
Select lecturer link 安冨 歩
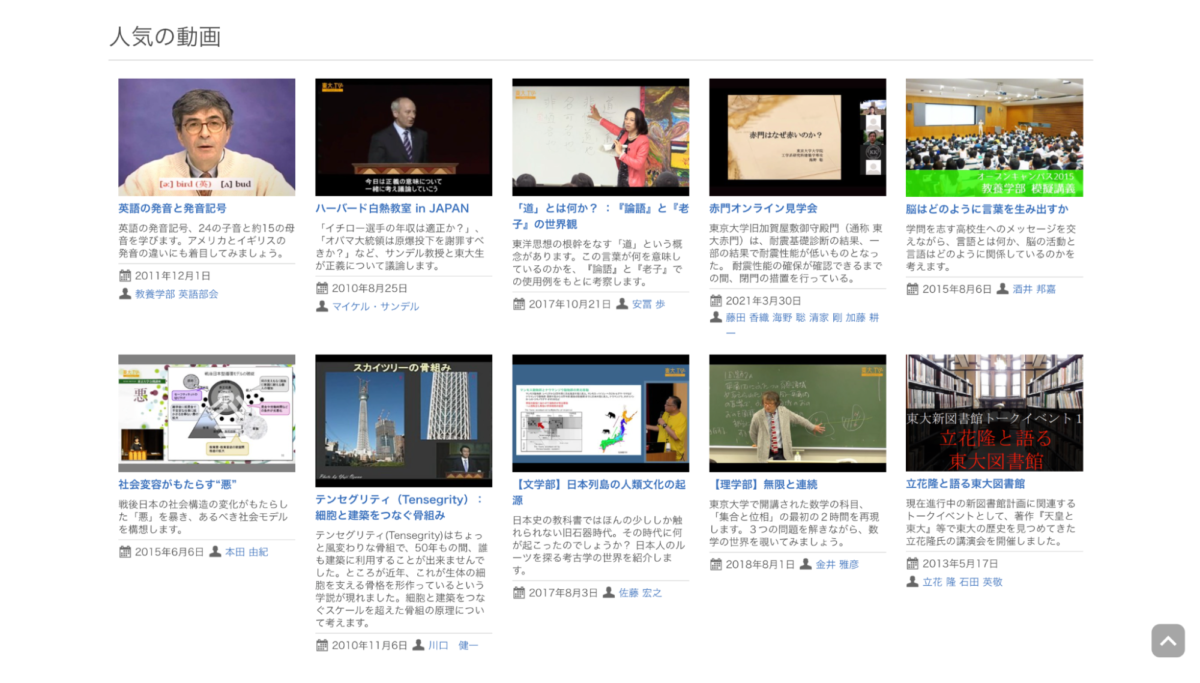click(x=648, y=304)
